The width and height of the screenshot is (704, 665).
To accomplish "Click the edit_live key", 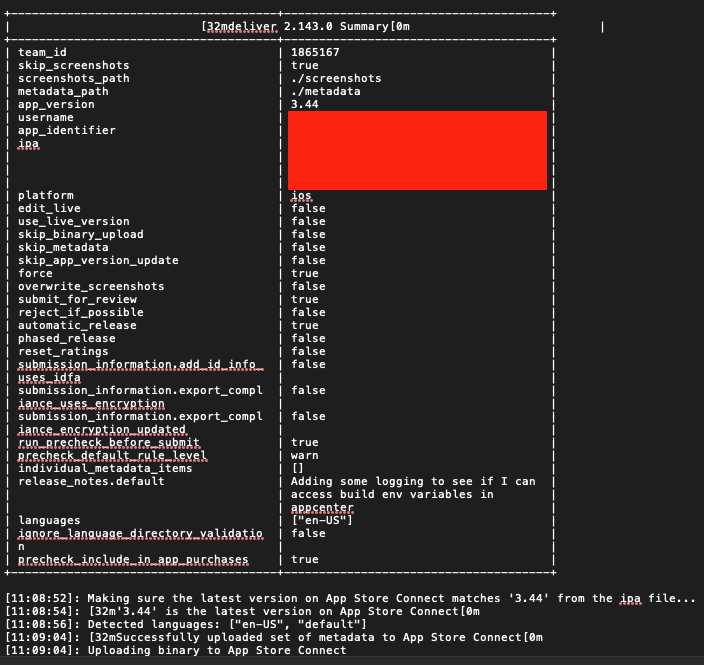I will point(49,209).
